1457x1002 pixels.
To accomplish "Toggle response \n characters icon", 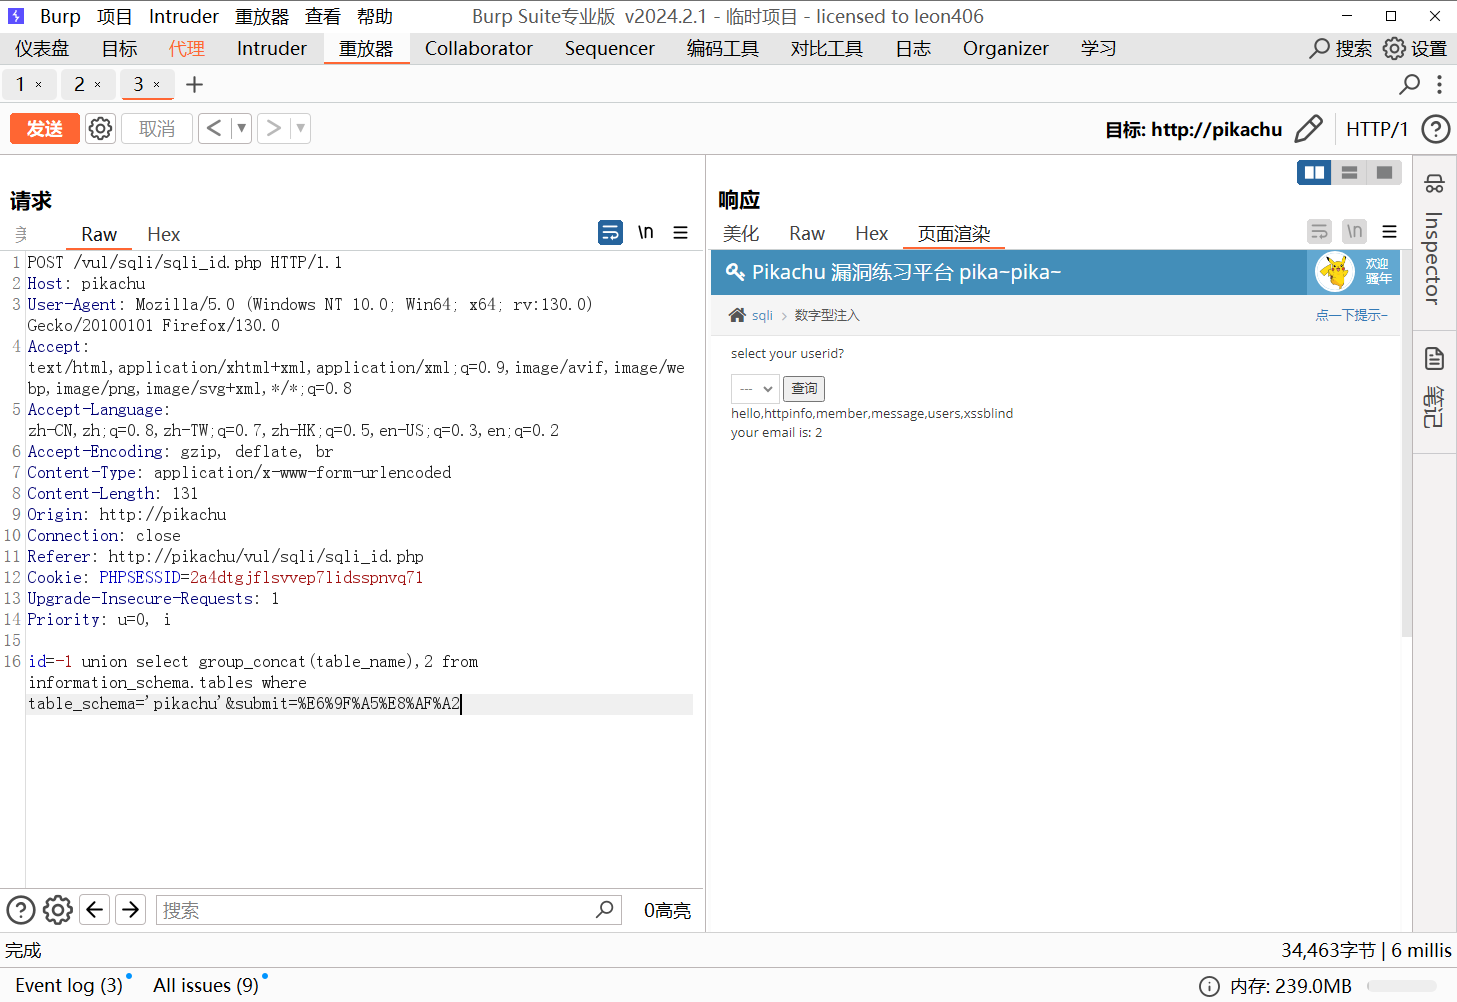I will [x=1354, y=231].
